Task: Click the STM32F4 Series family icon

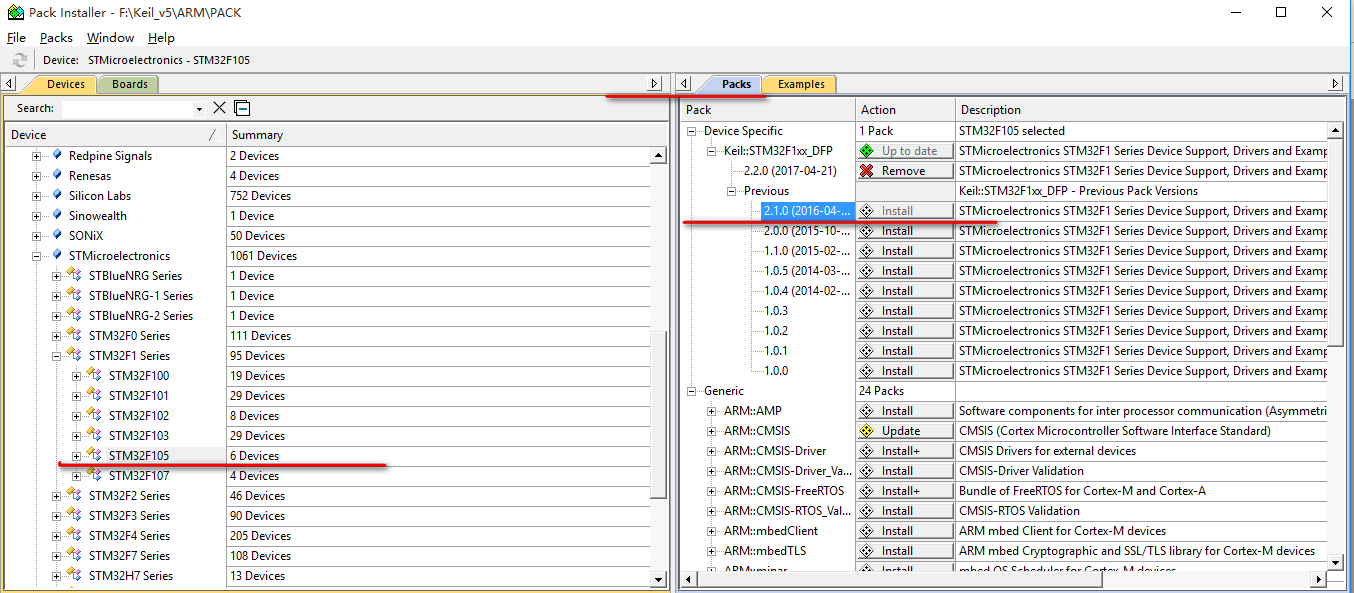Action: pyautogui.click(x=75, y=535)
